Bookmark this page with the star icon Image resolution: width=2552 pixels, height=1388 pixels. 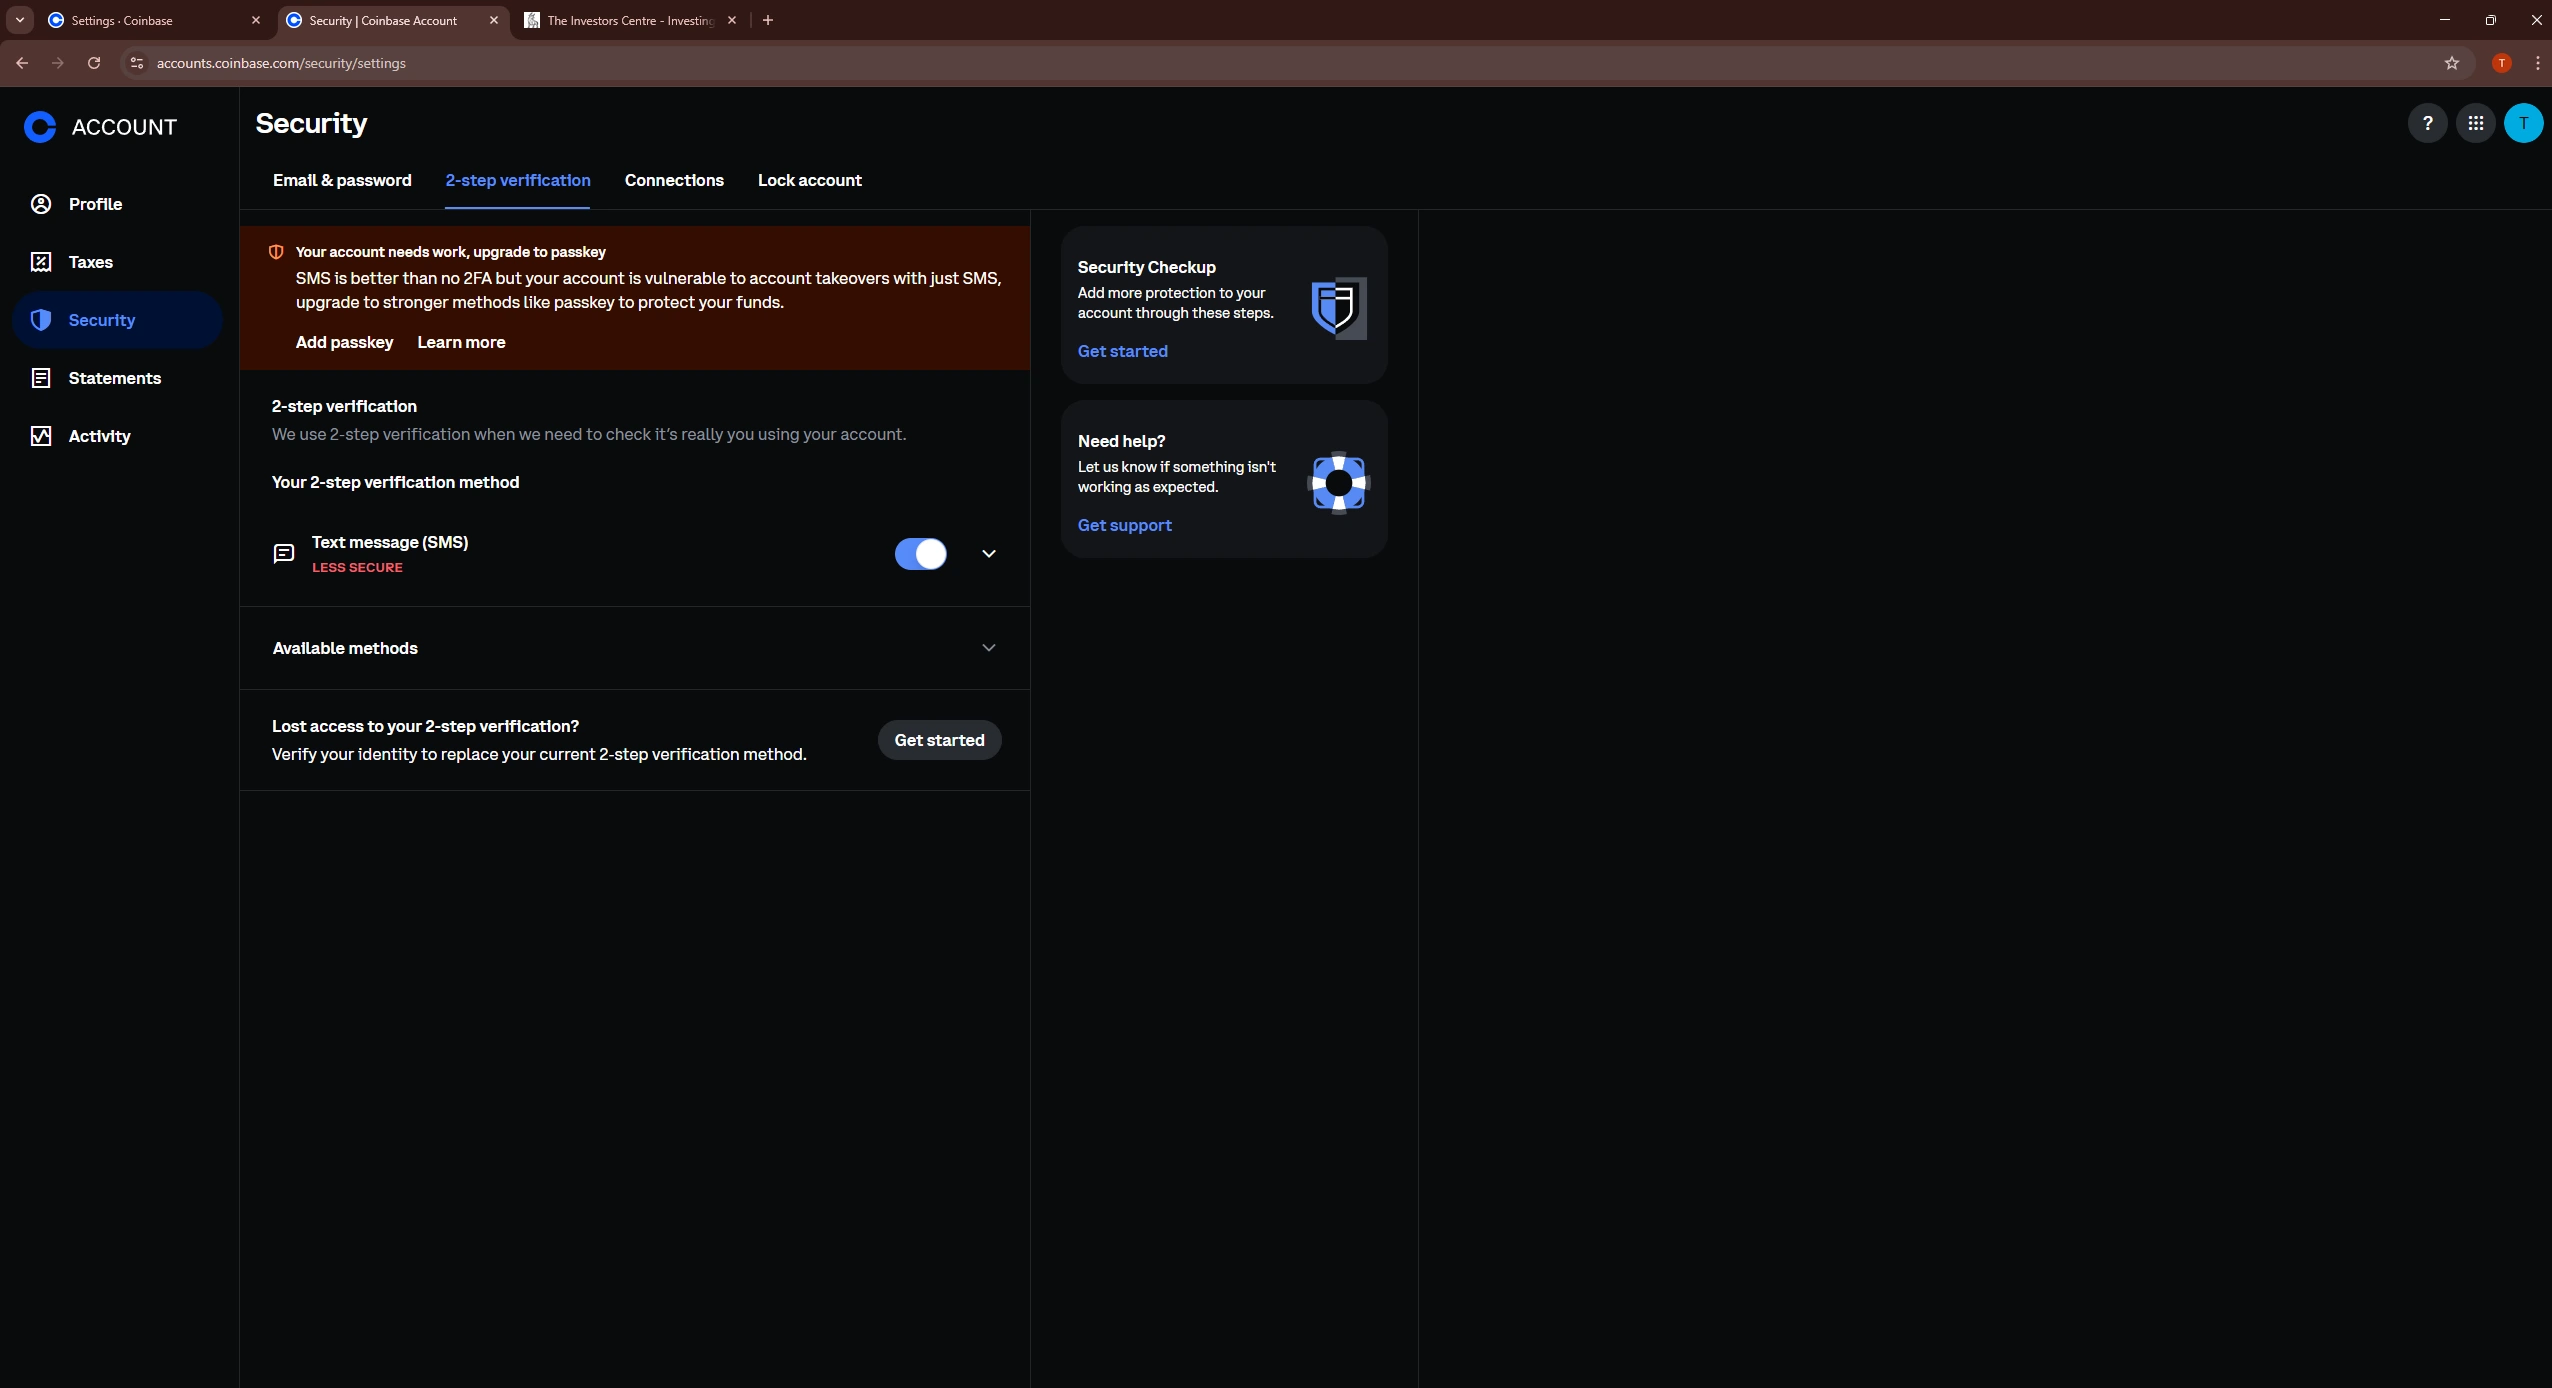point(2452,63)
